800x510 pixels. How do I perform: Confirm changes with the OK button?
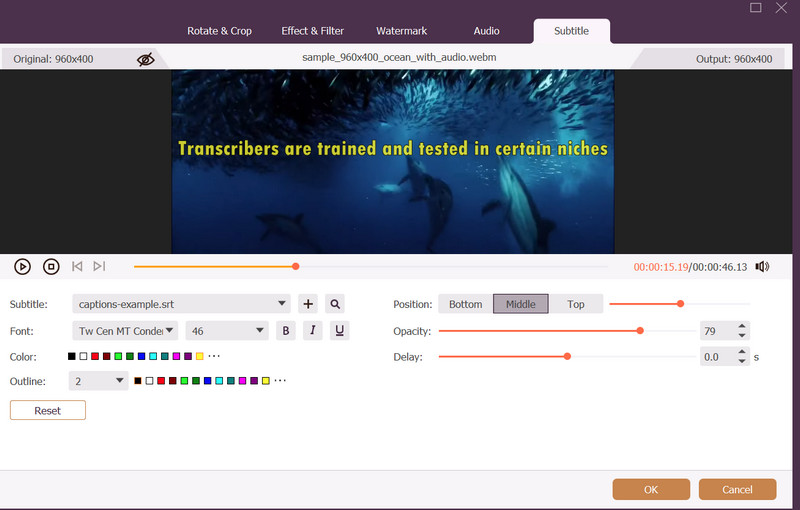pyautogui.click(x=651, y=489)
